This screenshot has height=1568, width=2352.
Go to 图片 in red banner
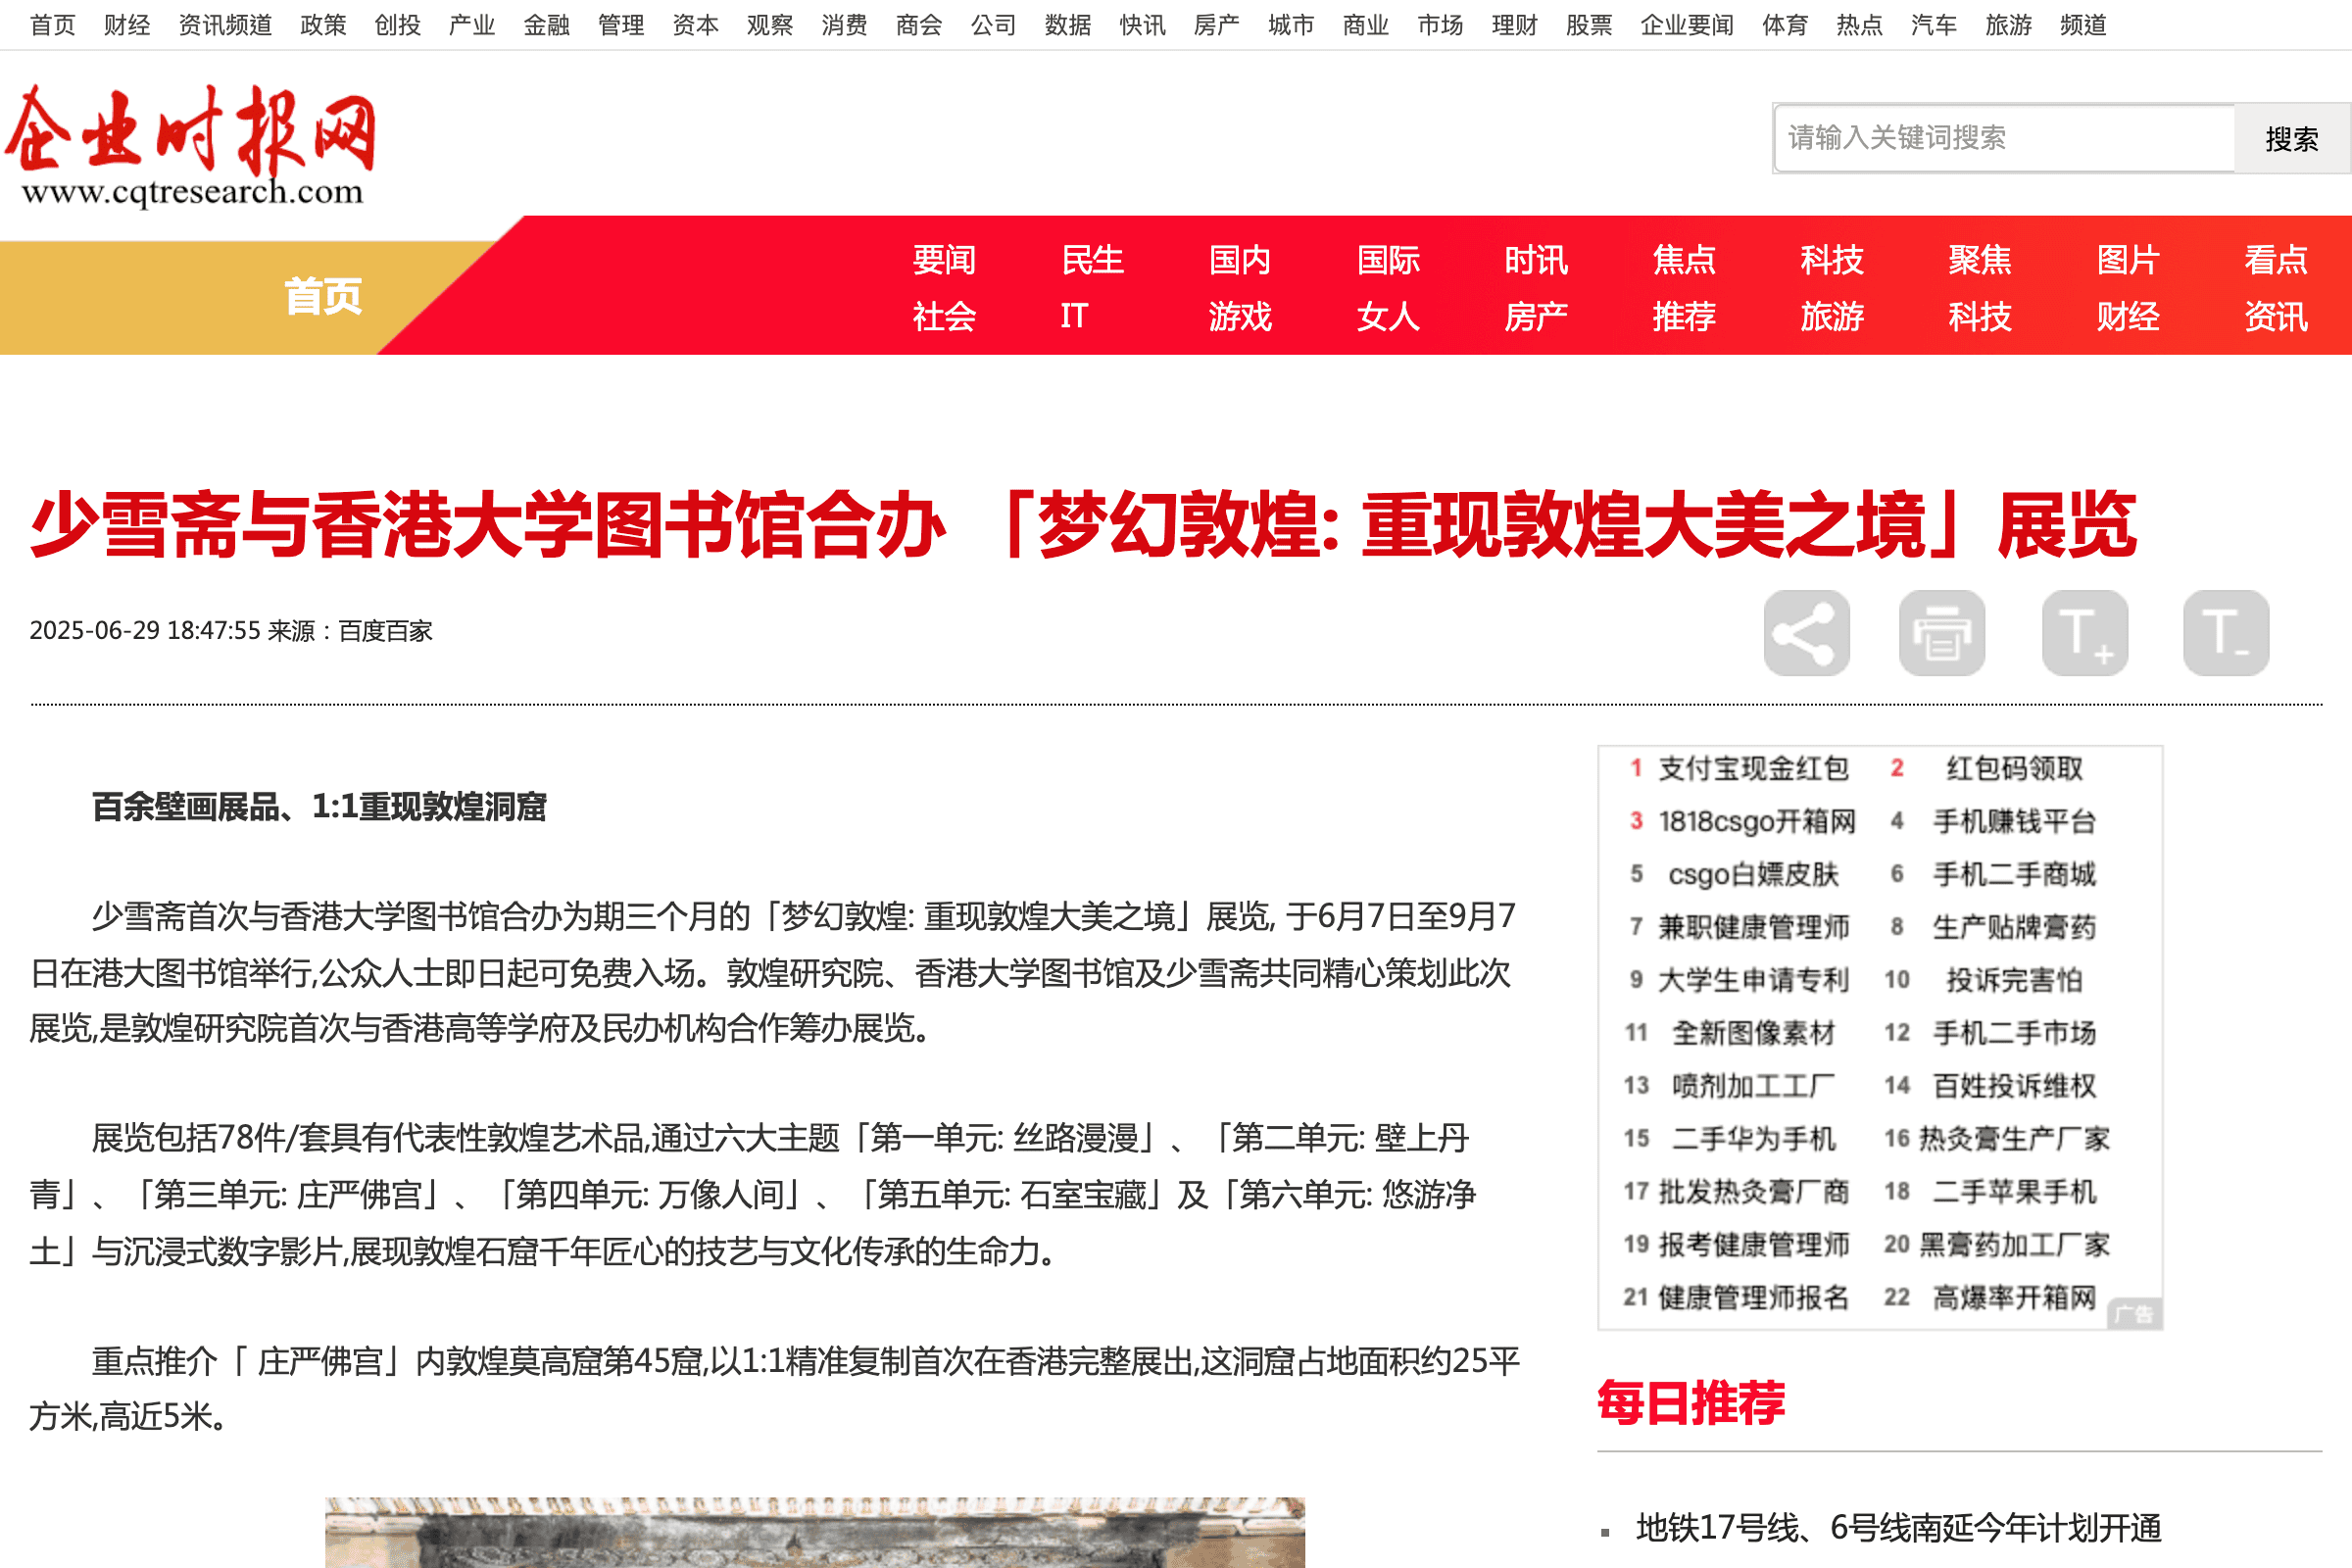click(2128, 260)
